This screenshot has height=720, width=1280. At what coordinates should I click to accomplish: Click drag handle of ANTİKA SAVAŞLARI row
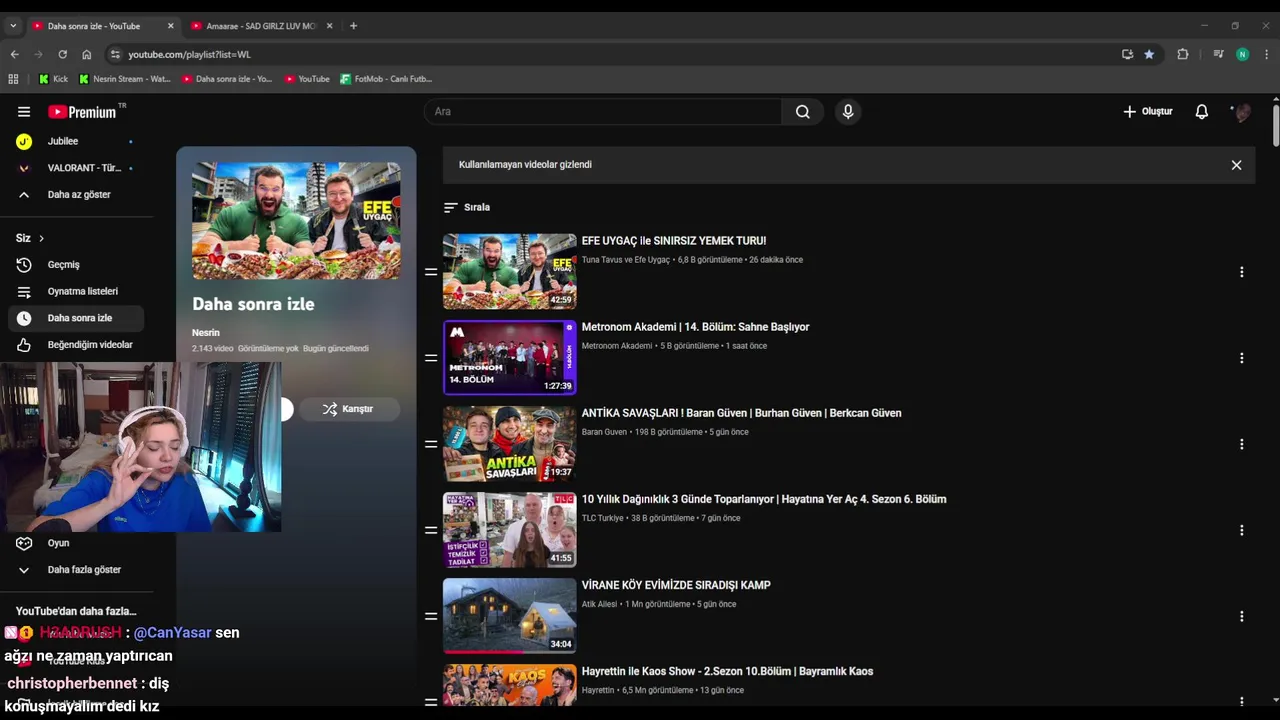pos(431,444)
